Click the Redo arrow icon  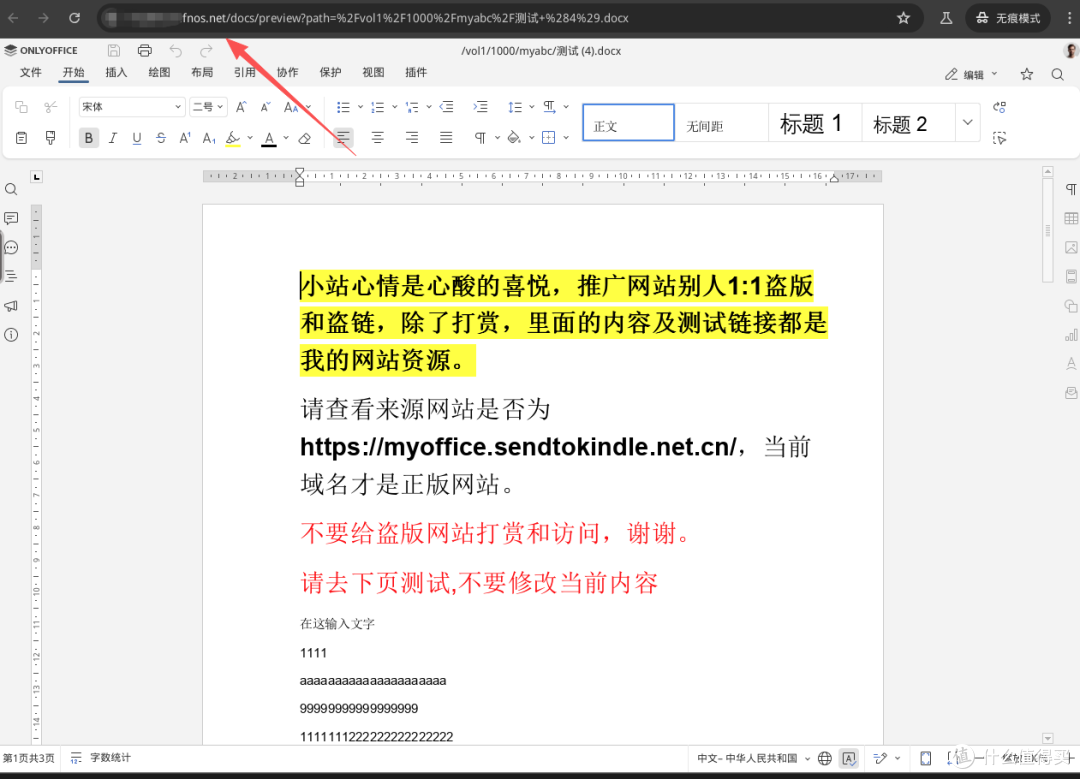click(206, 50)
